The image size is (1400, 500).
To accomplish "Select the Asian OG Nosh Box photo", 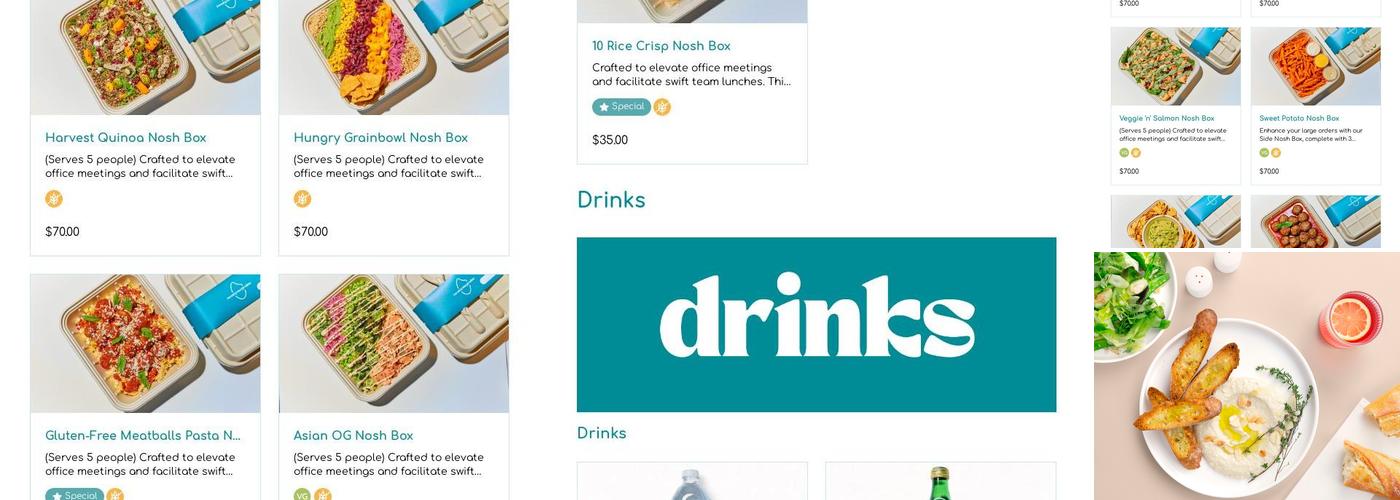I will (x=394, y=344).
